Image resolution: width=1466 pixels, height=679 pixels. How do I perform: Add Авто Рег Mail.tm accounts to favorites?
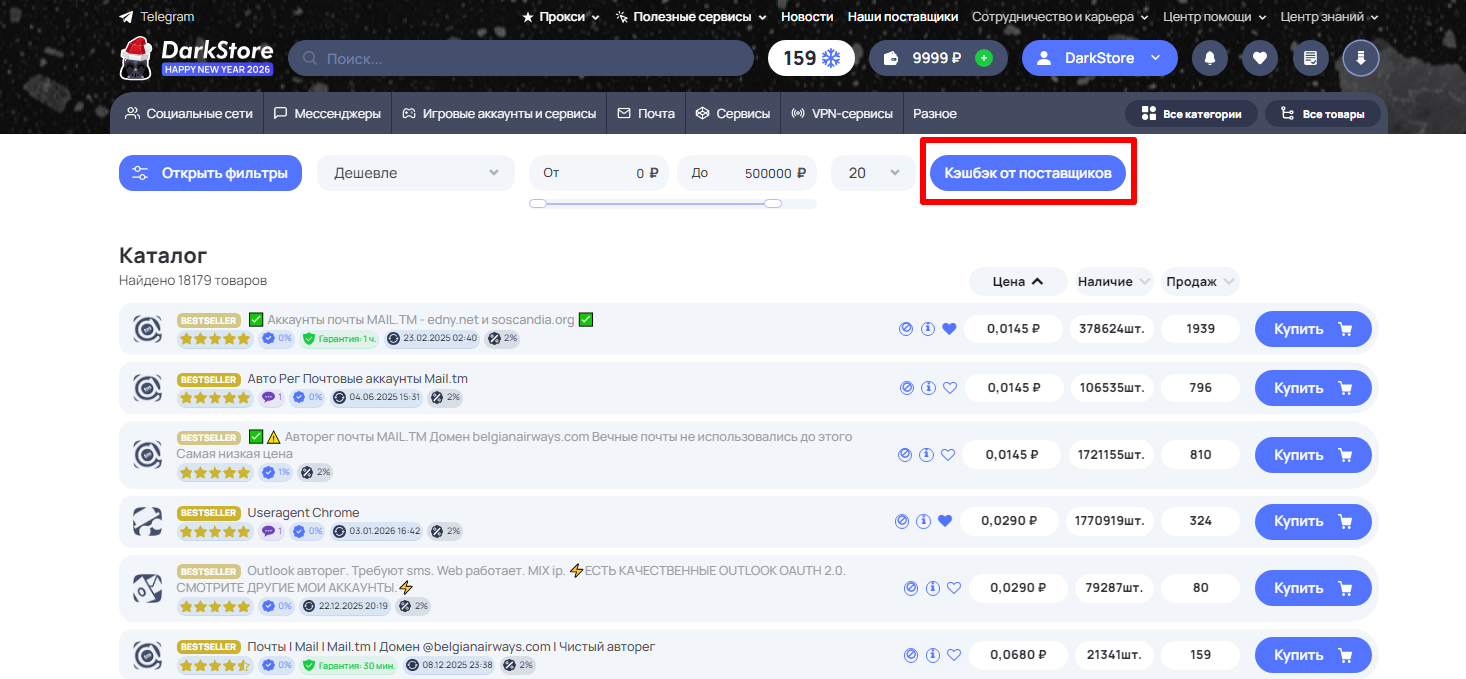949,388
